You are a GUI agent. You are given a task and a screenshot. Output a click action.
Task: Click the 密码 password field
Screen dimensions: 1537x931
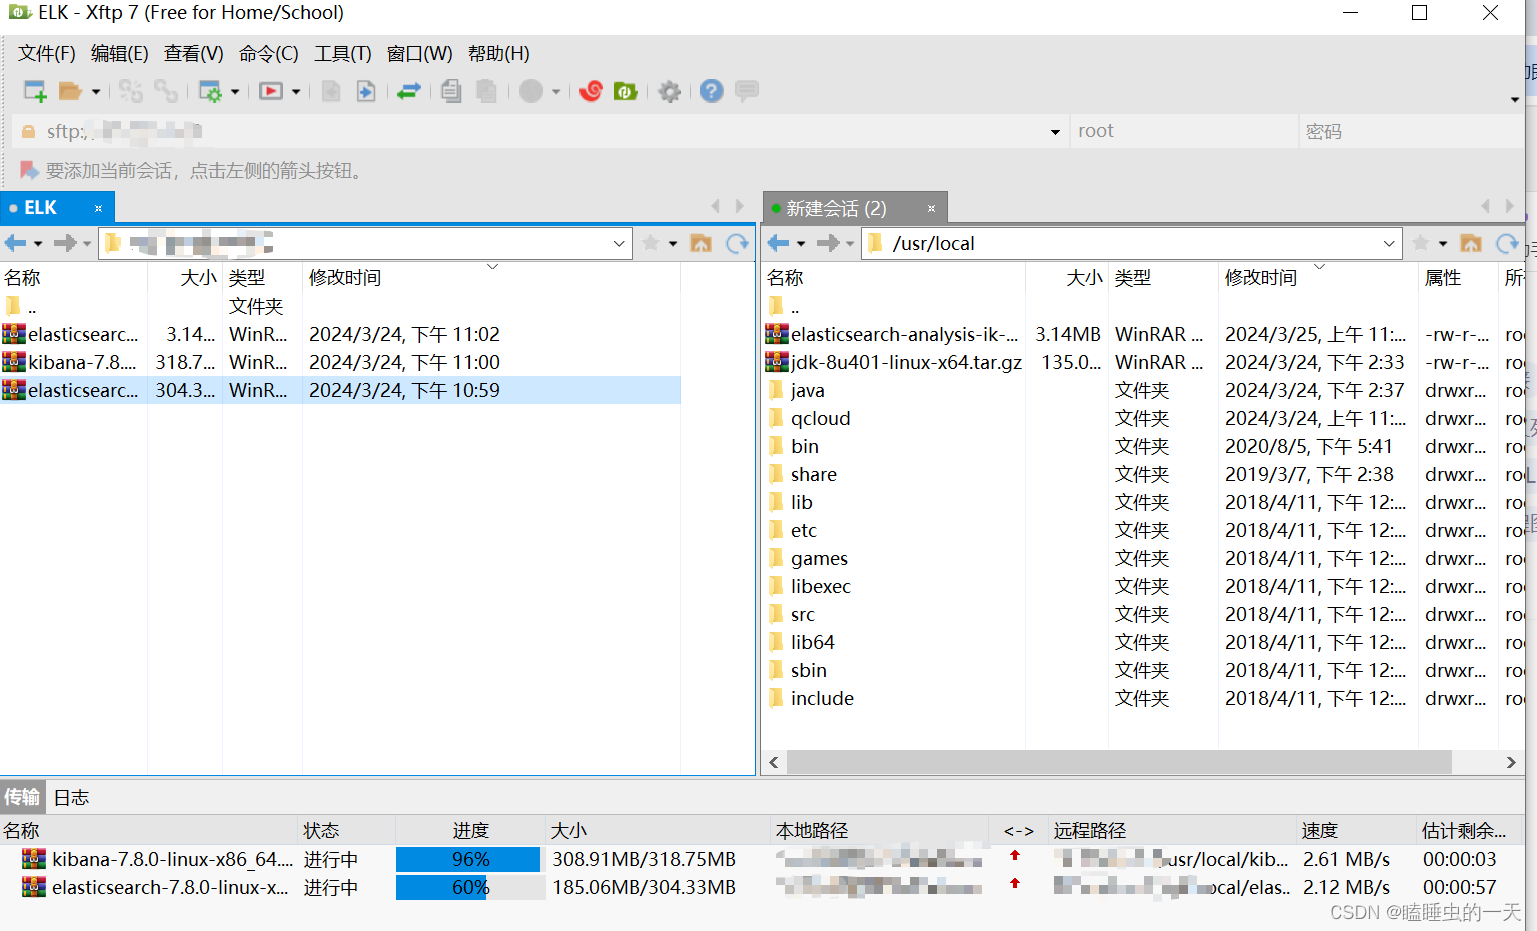pyautogui.click(x=1410, y=131)
